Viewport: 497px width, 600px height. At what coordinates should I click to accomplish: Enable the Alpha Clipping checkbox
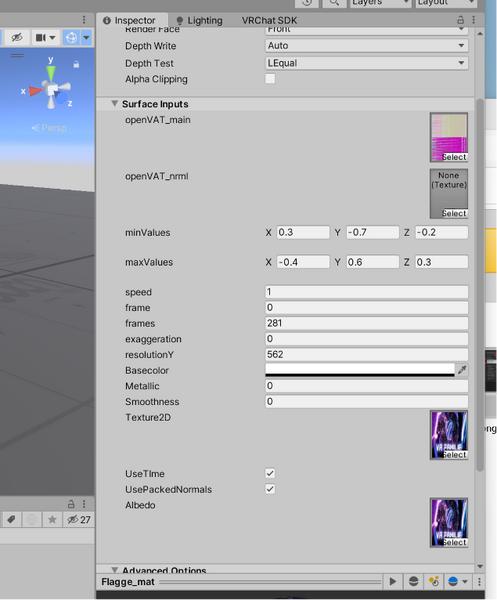tap(270, 79)
